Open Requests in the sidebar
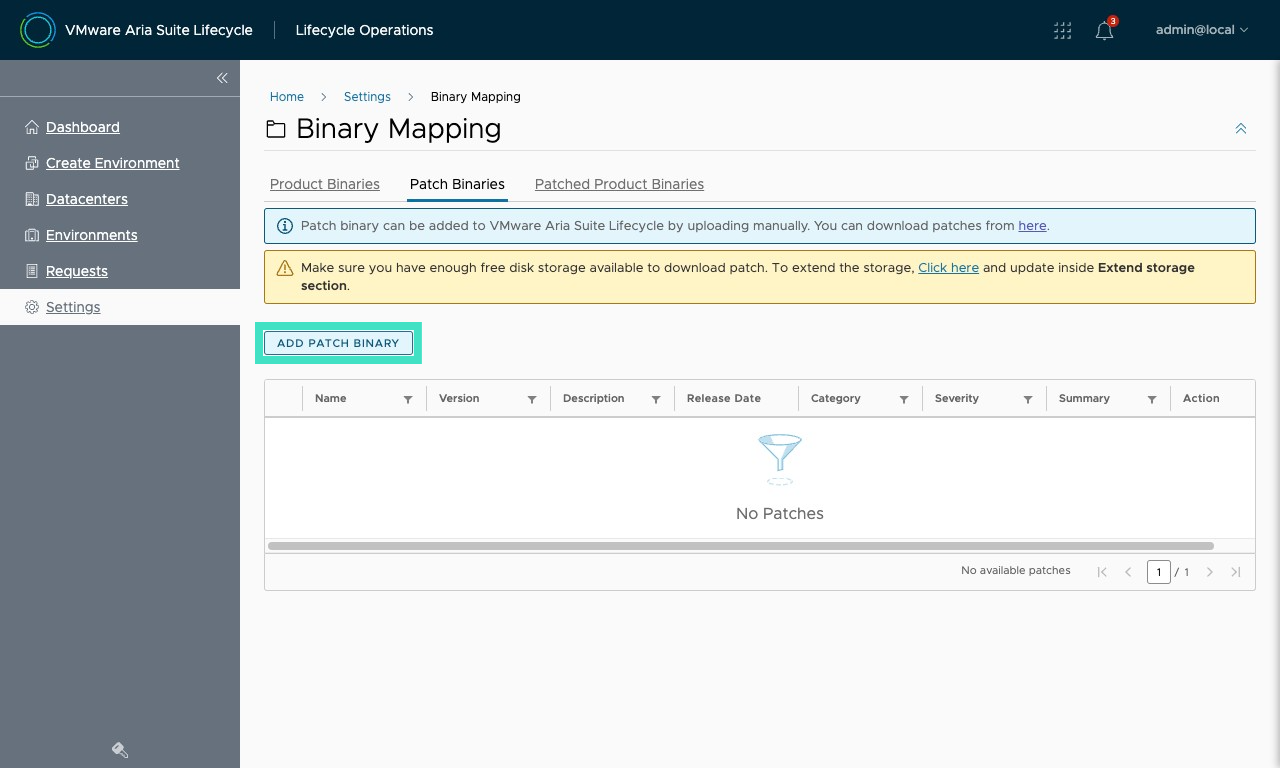 pos(77,271)
